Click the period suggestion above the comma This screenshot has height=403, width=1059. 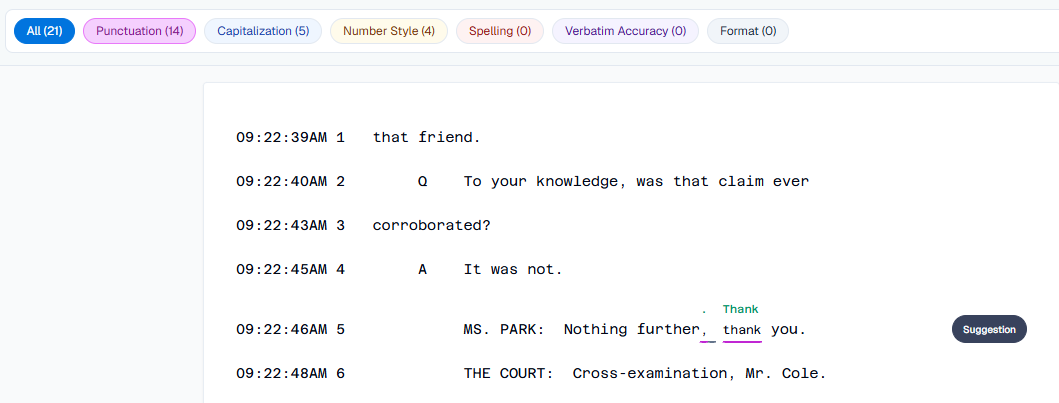pyautogui.click(x=704, y=311)
